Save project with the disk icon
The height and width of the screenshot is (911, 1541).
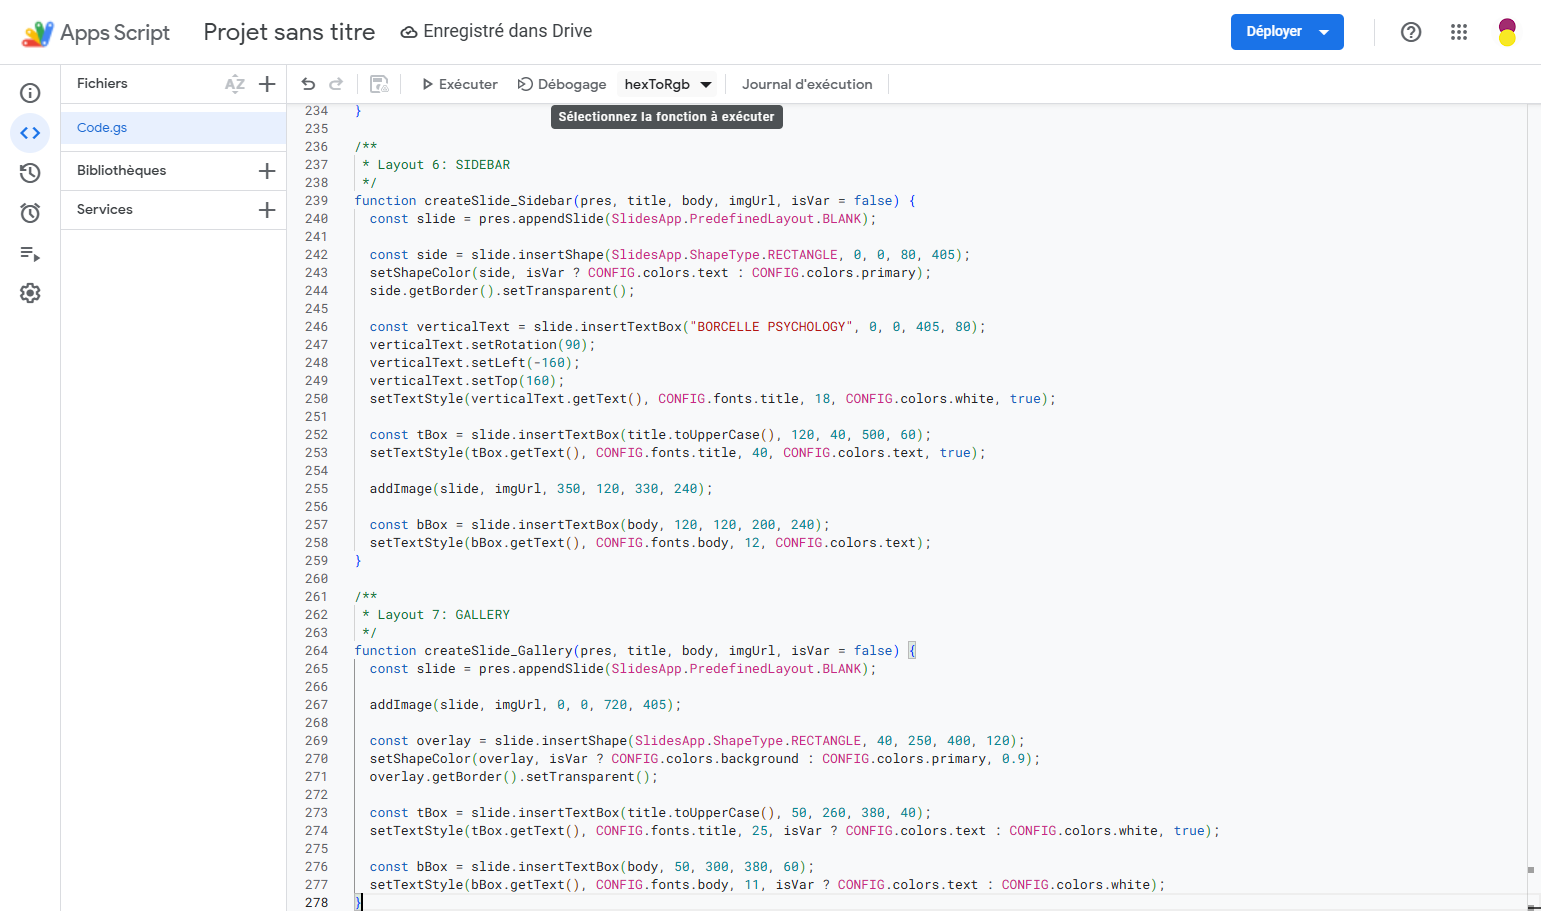tap(379, 84)
